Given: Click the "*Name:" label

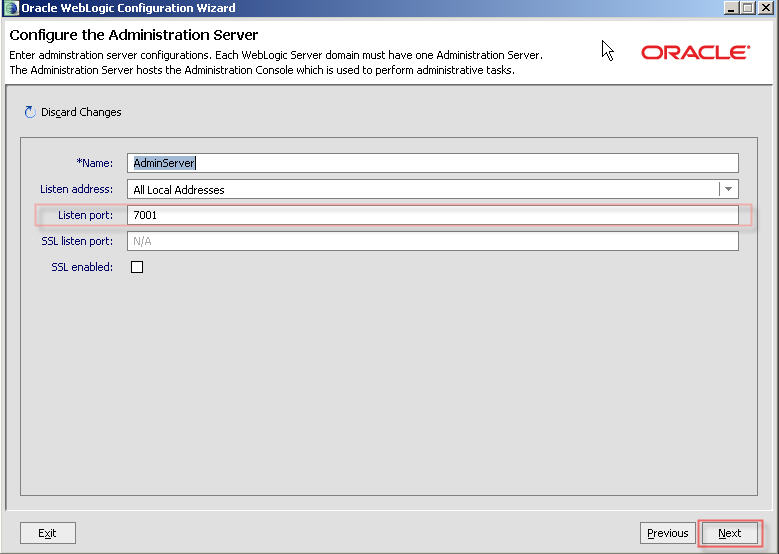Looking at the screenshot, I should pos(94,163).
